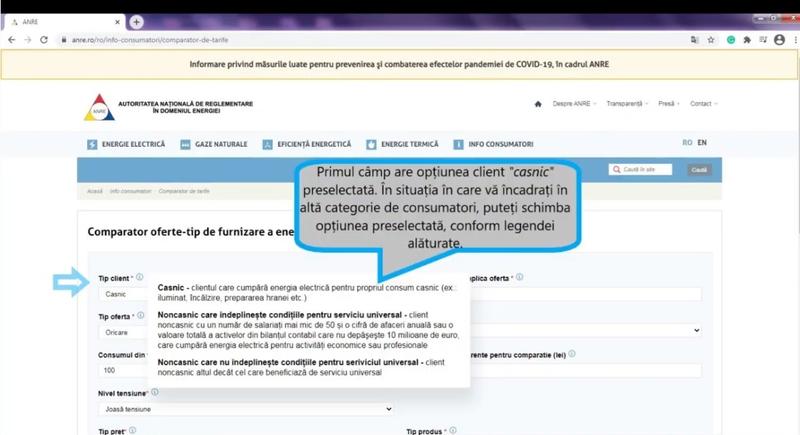Click the info icon next to Nivel tensiune
This screenshot has width=800, height=435.
tap(155, 393)
